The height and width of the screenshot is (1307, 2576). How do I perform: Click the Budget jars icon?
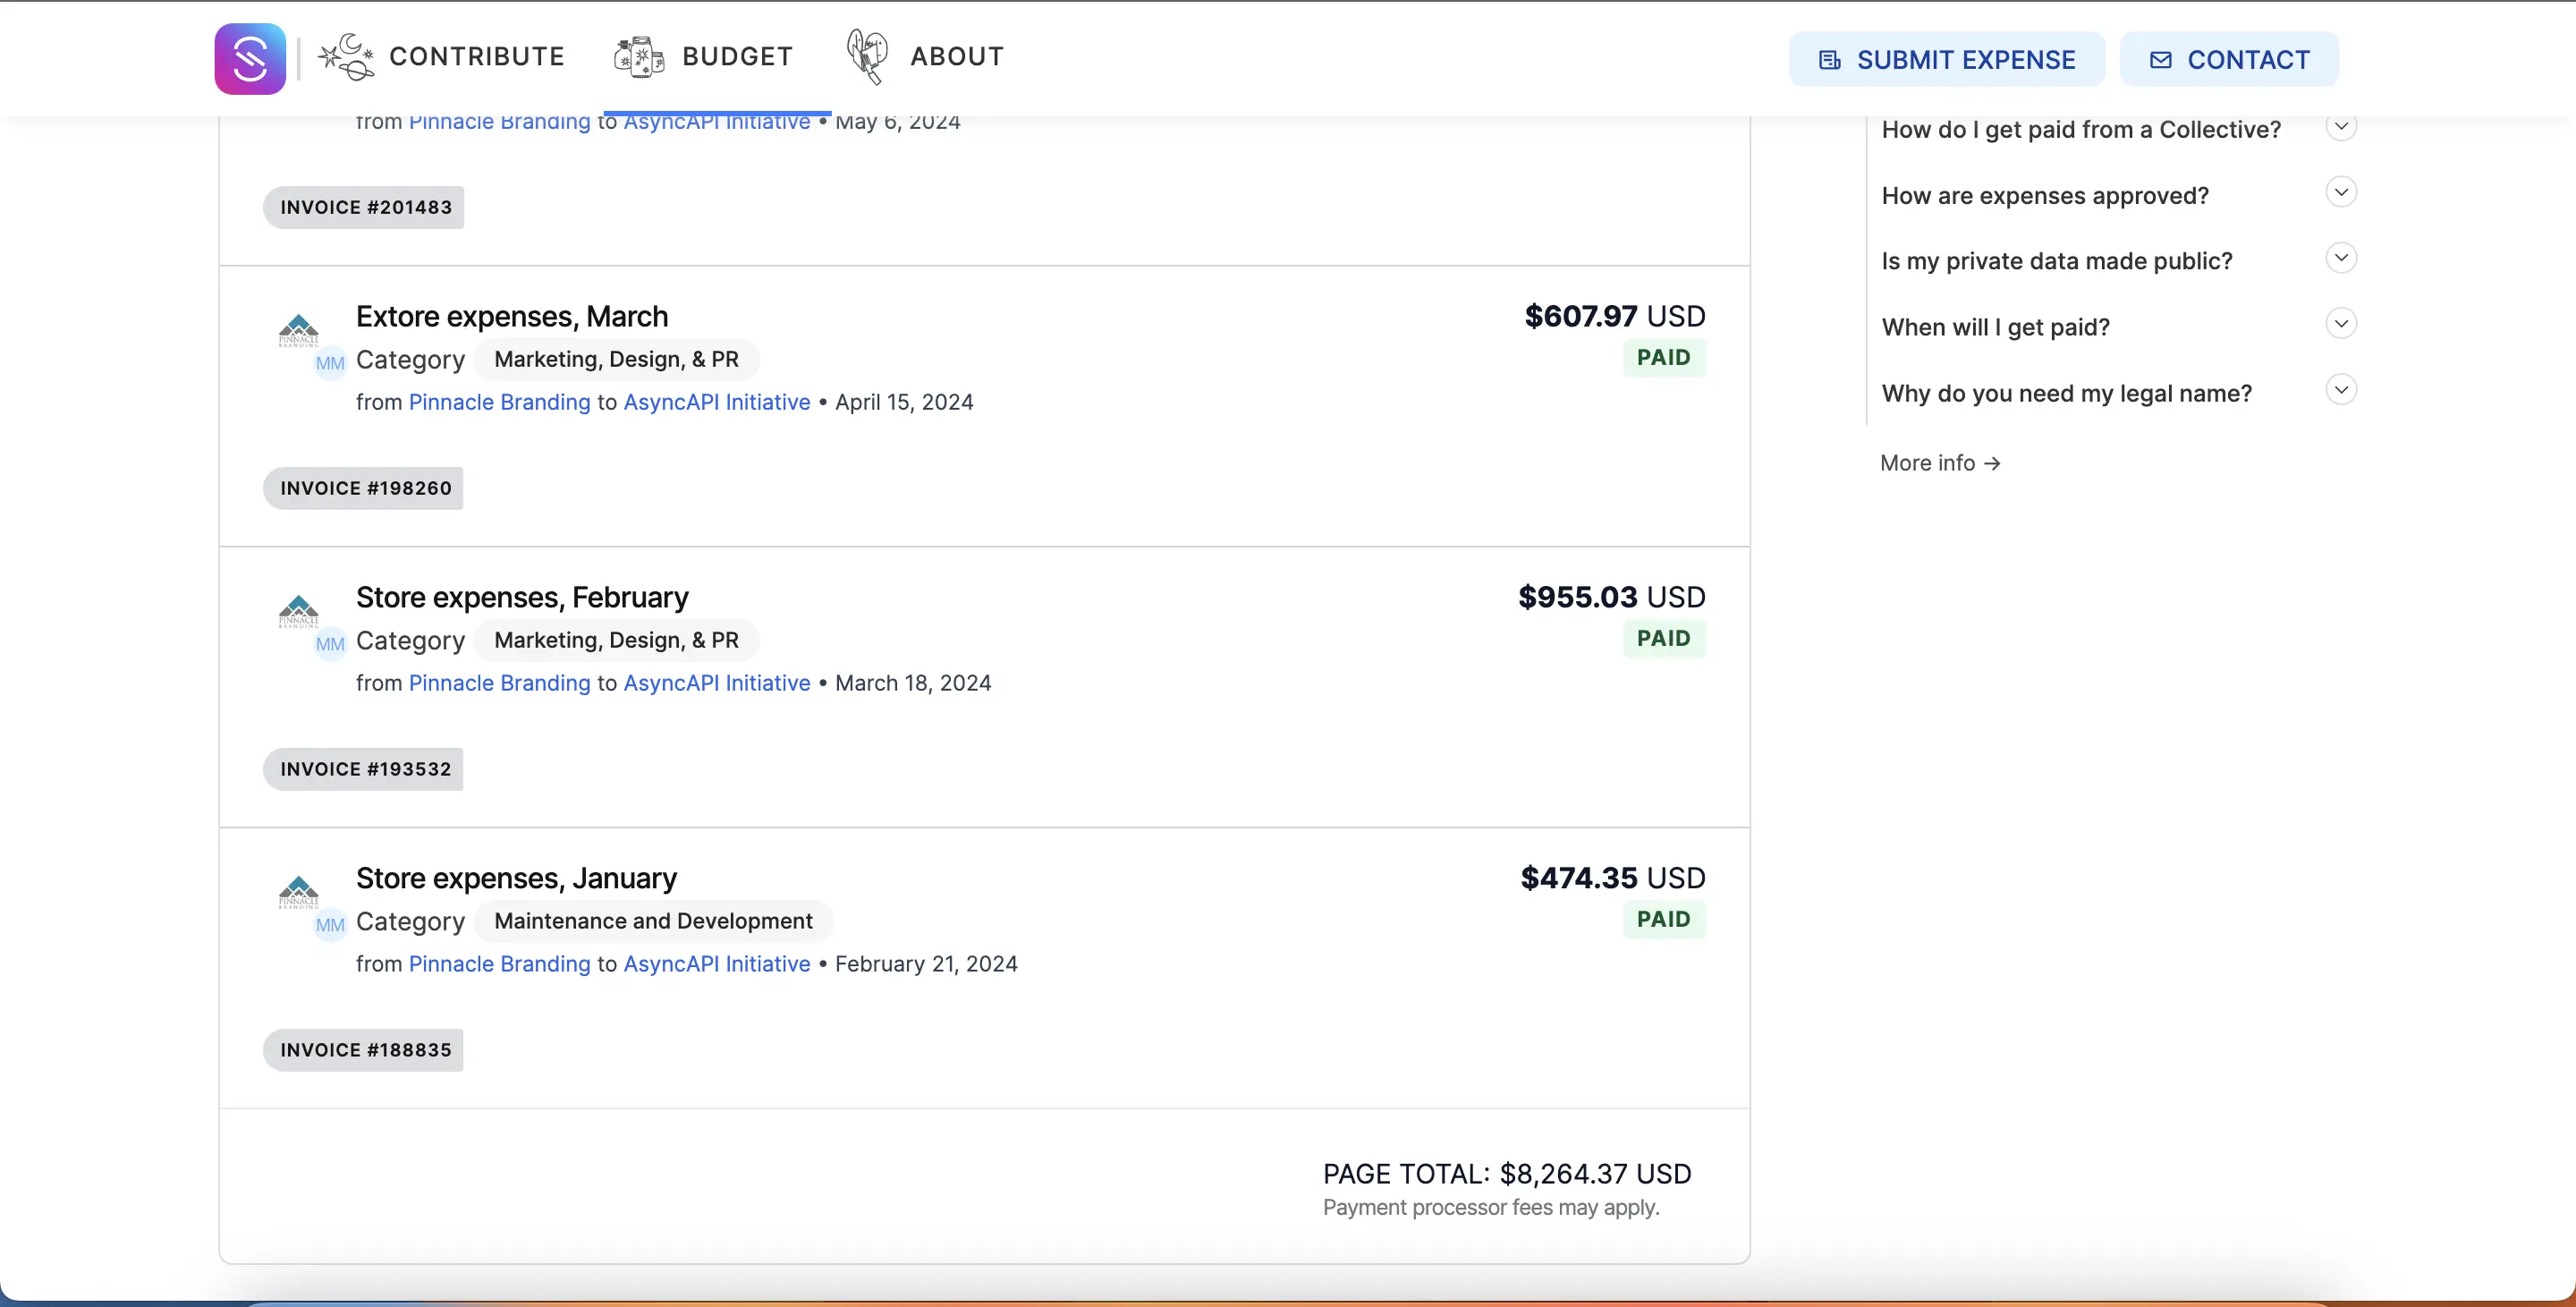click(639, 57)
